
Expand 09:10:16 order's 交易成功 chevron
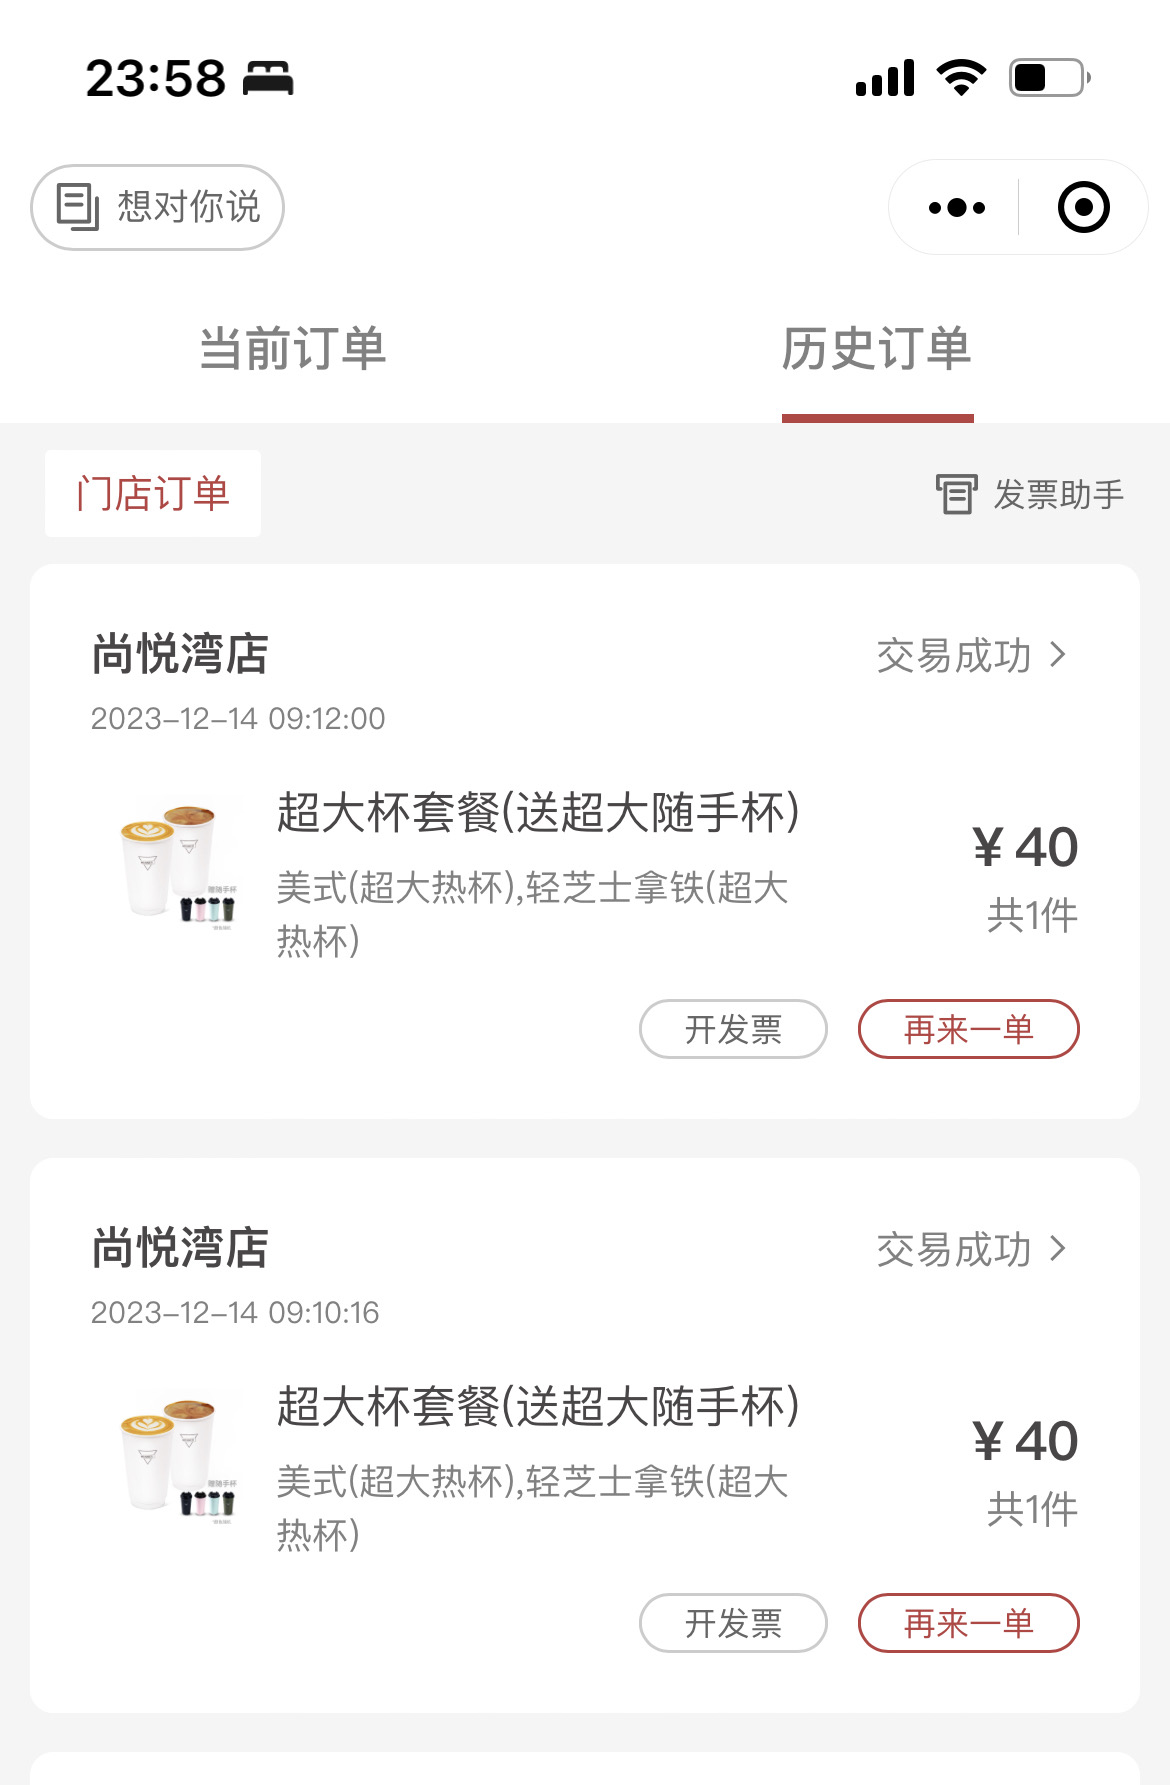coord(1058,1249)
